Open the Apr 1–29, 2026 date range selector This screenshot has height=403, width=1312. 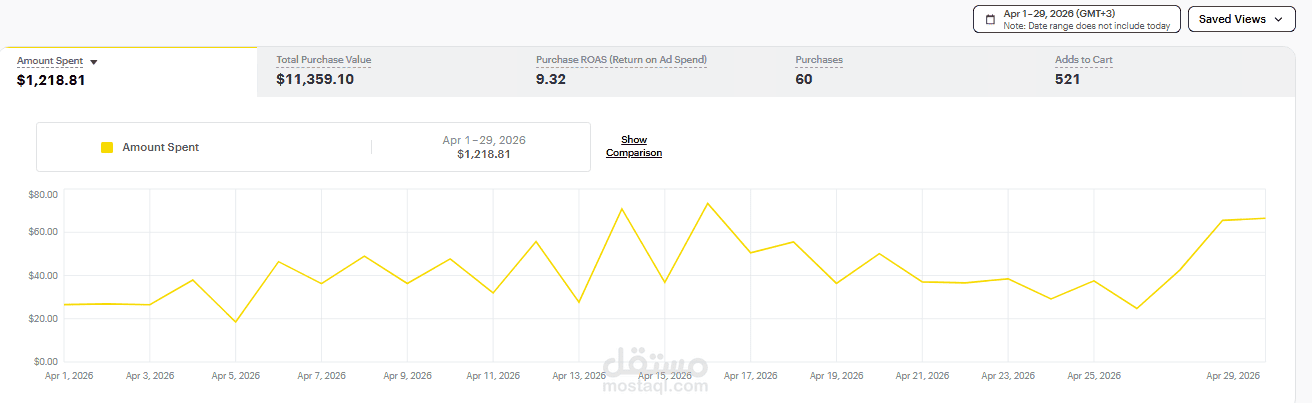[1076, 19]
